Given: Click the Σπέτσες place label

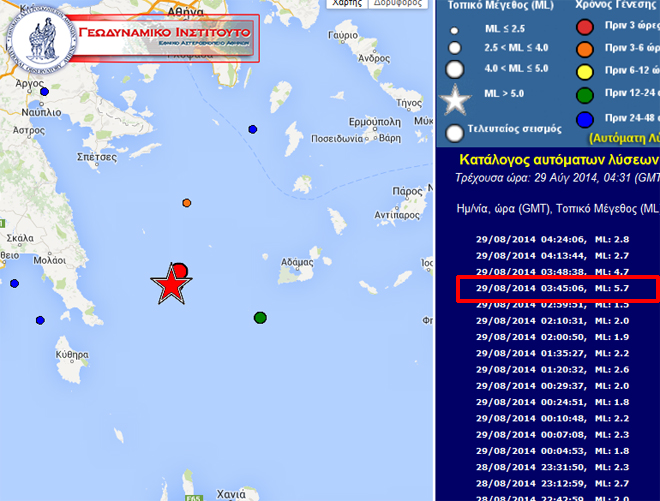Looking at the screenshot, I should point(97,157).
